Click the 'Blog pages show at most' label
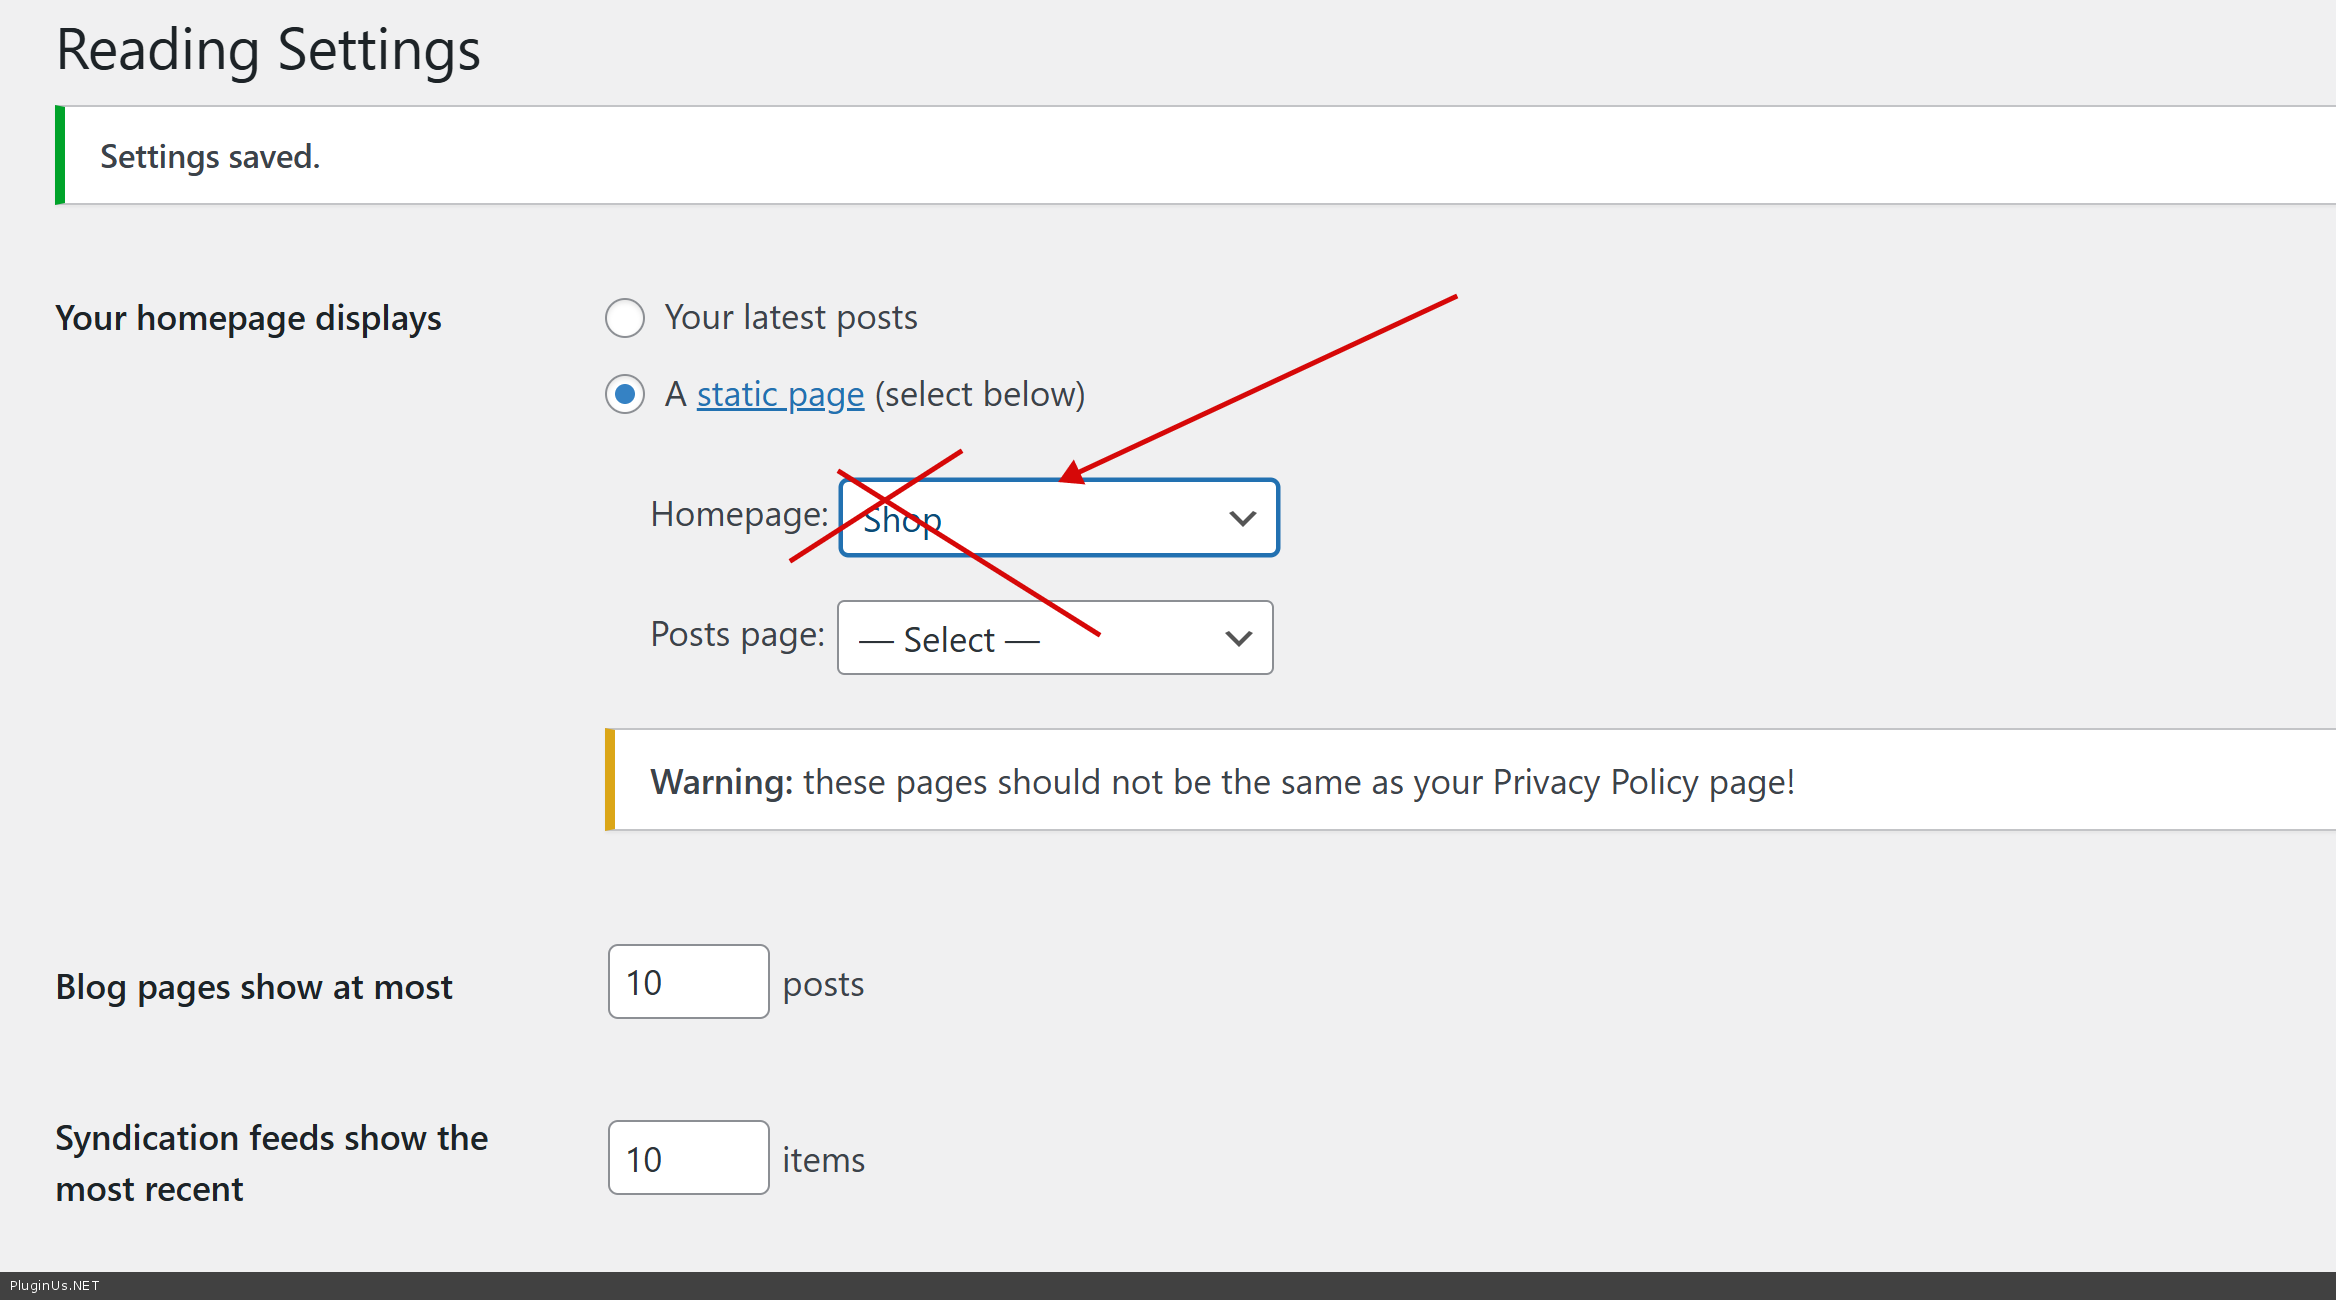Viewport: 2336px width, 1300px height. 254,987
